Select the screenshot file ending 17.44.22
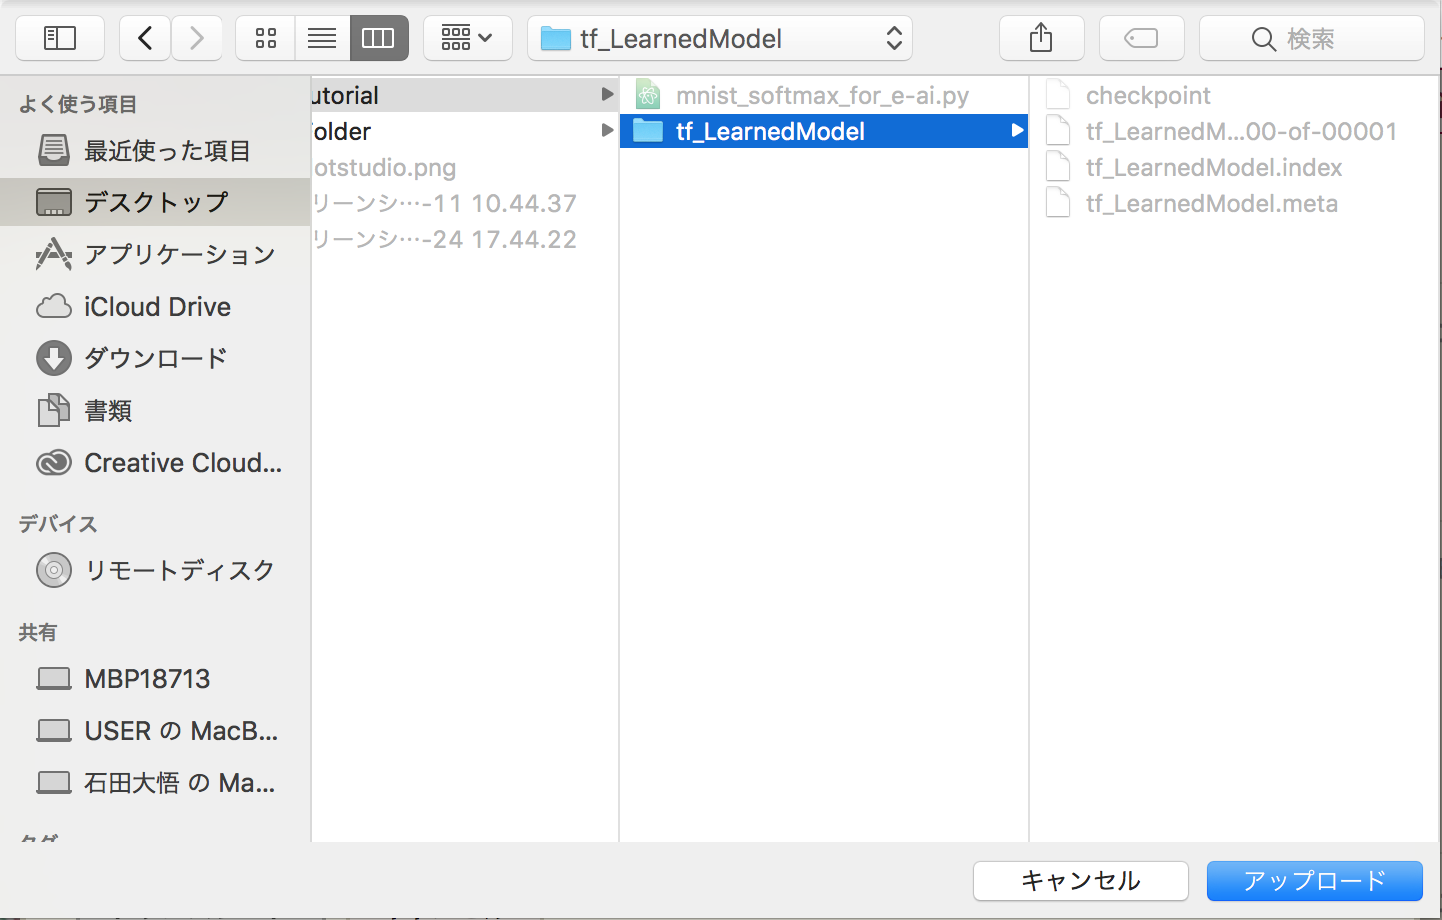Screen dimensions: 1442x920 pos(465,239)
